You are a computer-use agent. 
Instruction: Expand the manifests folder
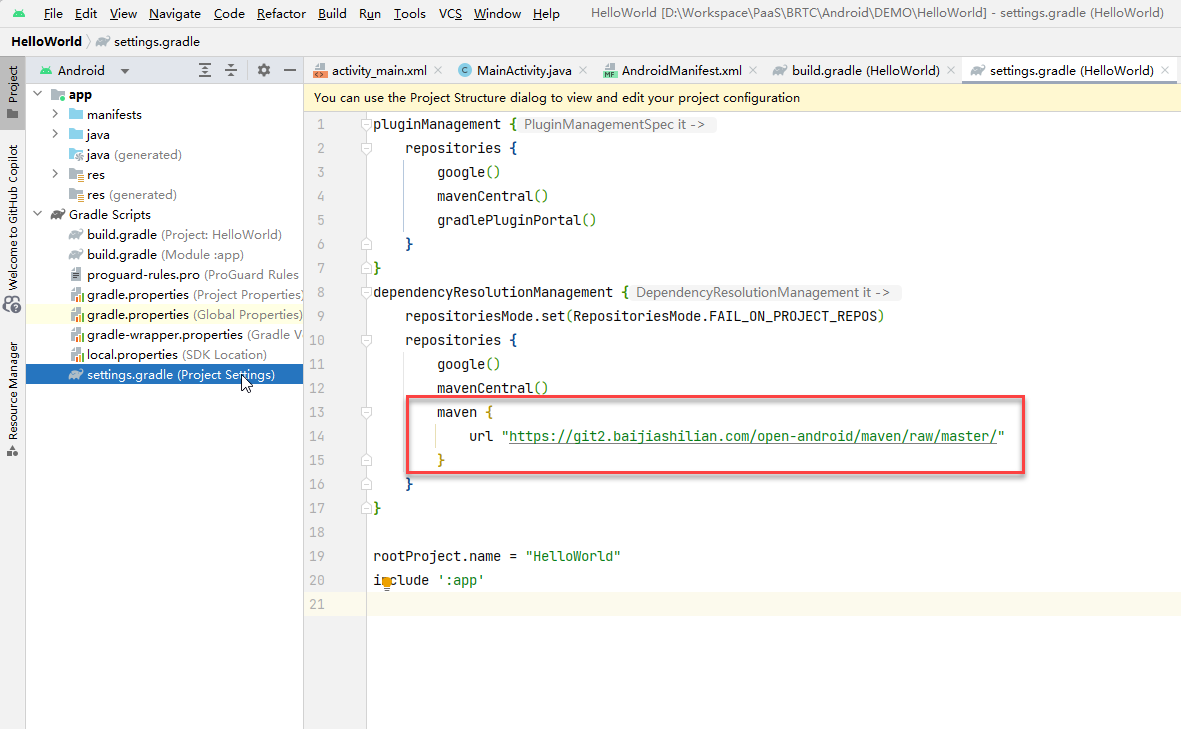[x=56, y=115]
